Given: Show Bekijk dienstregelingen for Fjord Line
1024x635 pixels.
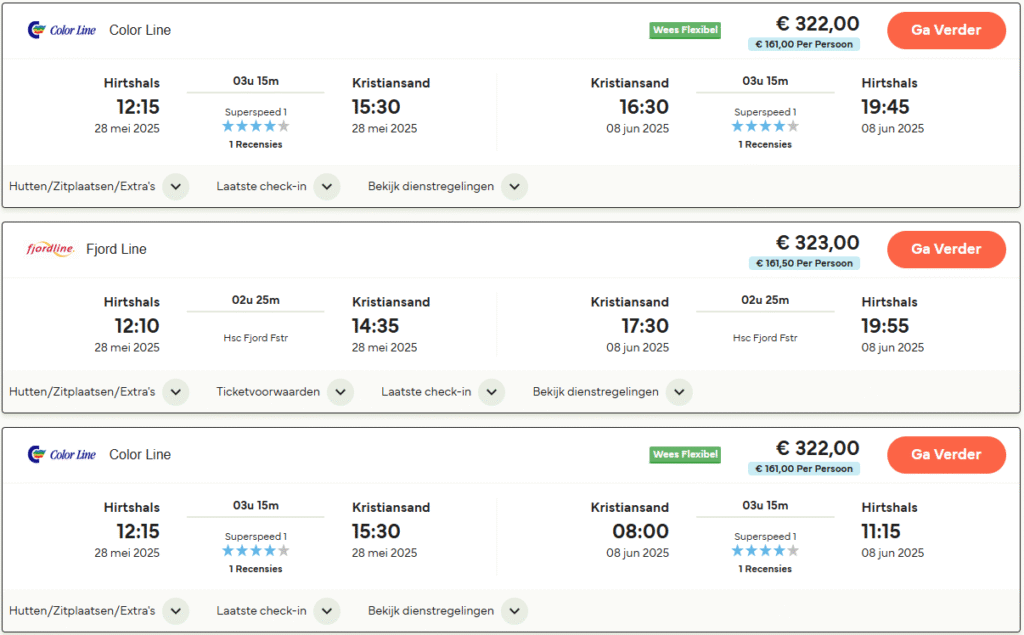Looking at the screenshot, I should click(x=679, y=392).
